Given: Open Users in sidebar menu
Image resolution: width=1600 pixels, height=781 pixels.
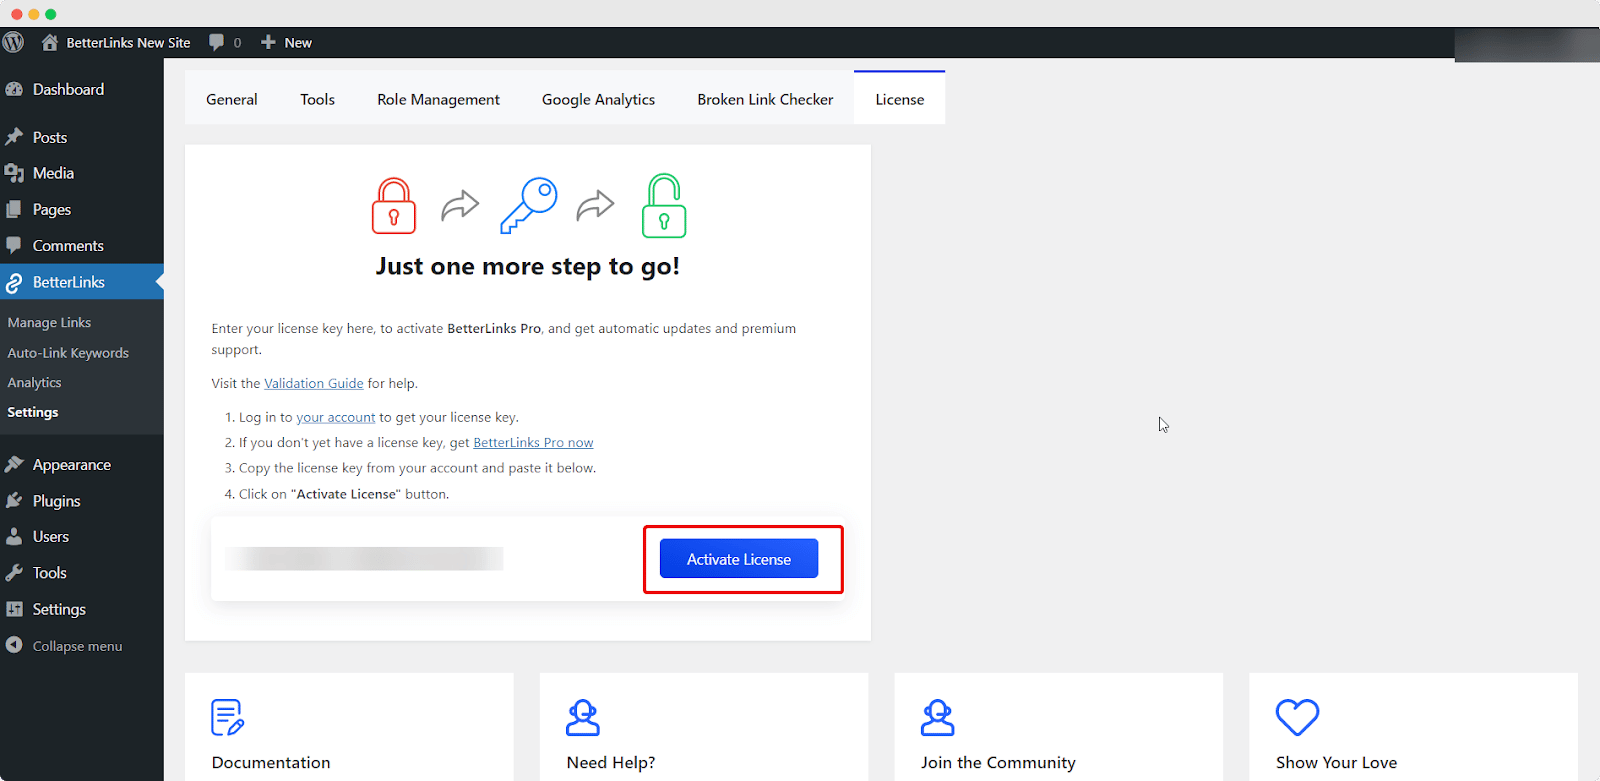Looking at the screenshot, I should pos(51,536).
